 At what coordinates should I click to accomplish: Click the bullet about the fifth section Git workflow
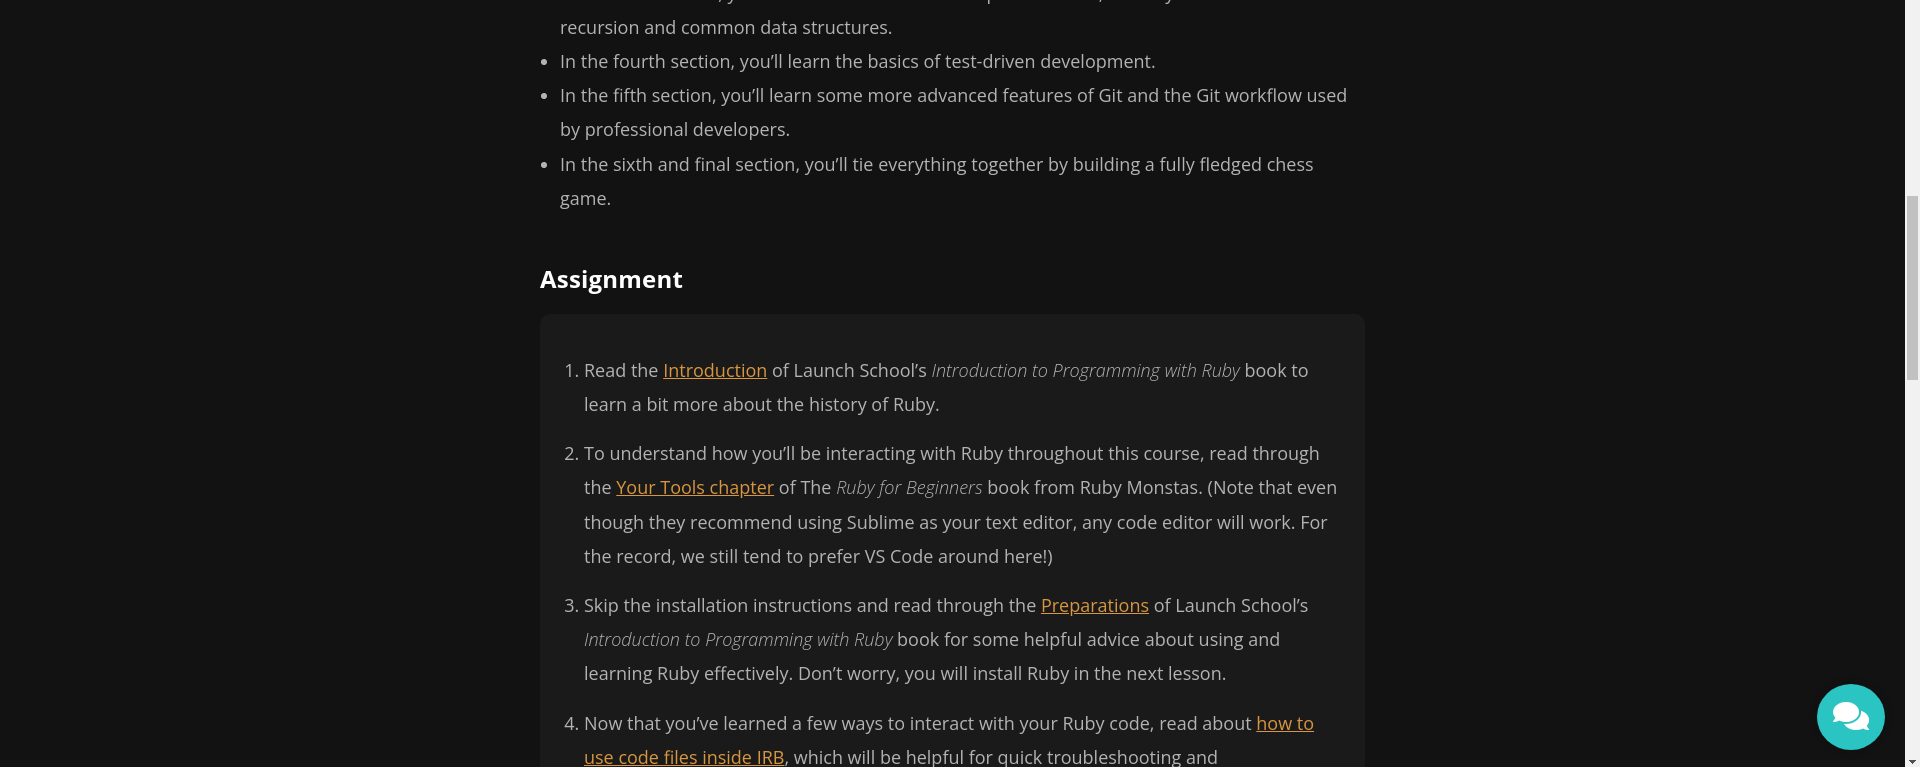[953, 112]
